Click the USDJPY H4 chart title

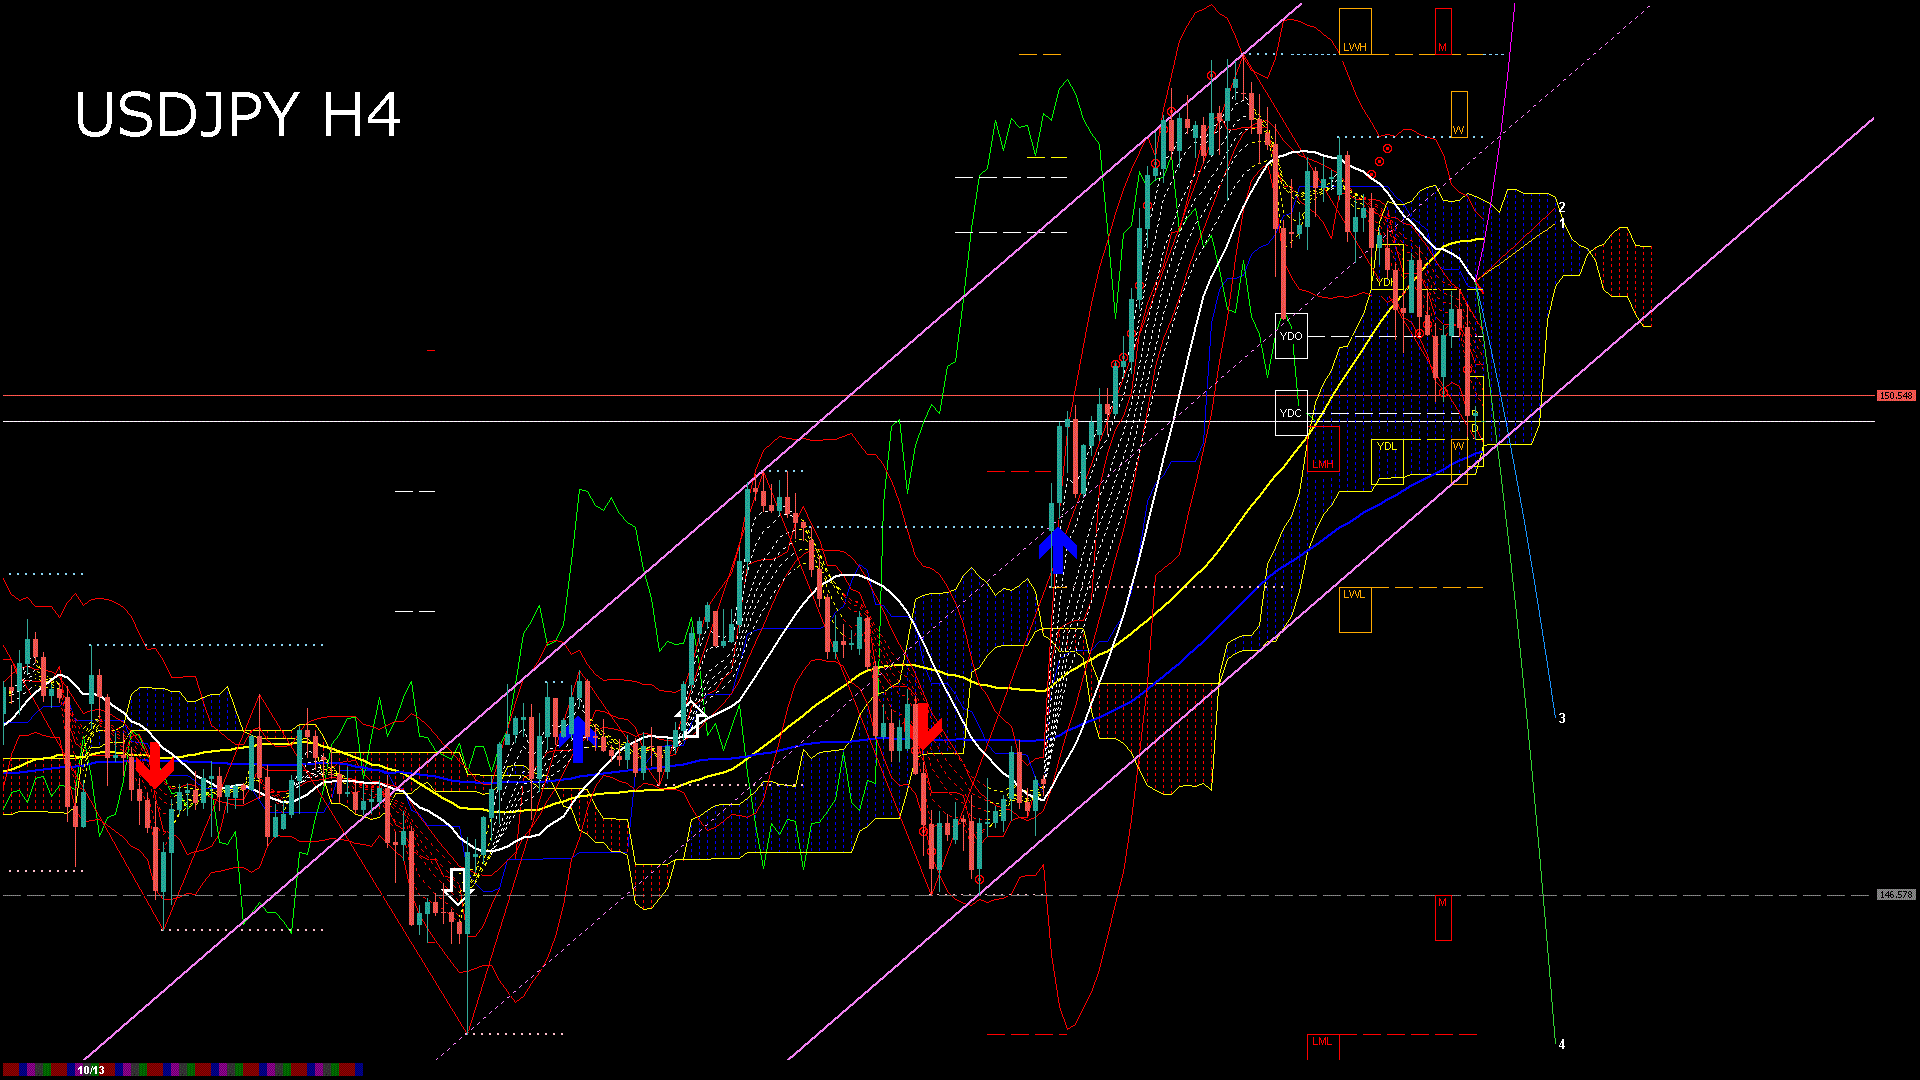tap(238, 115)
